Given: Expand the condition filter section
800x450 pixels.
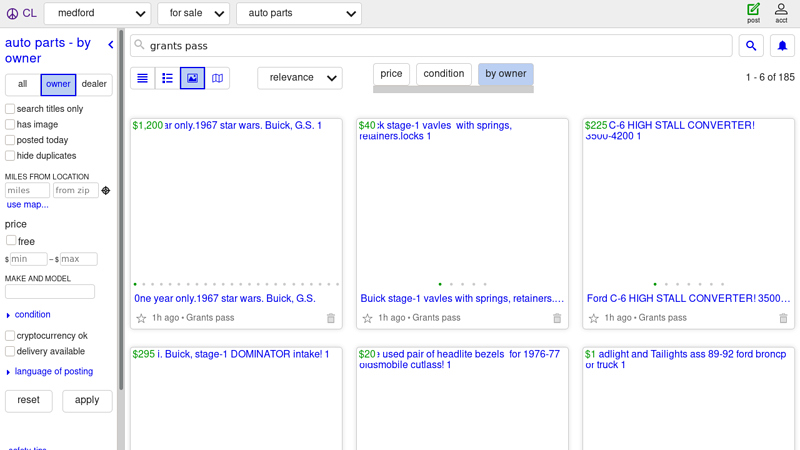Looking at the screenshot, I should click(32, 315).
